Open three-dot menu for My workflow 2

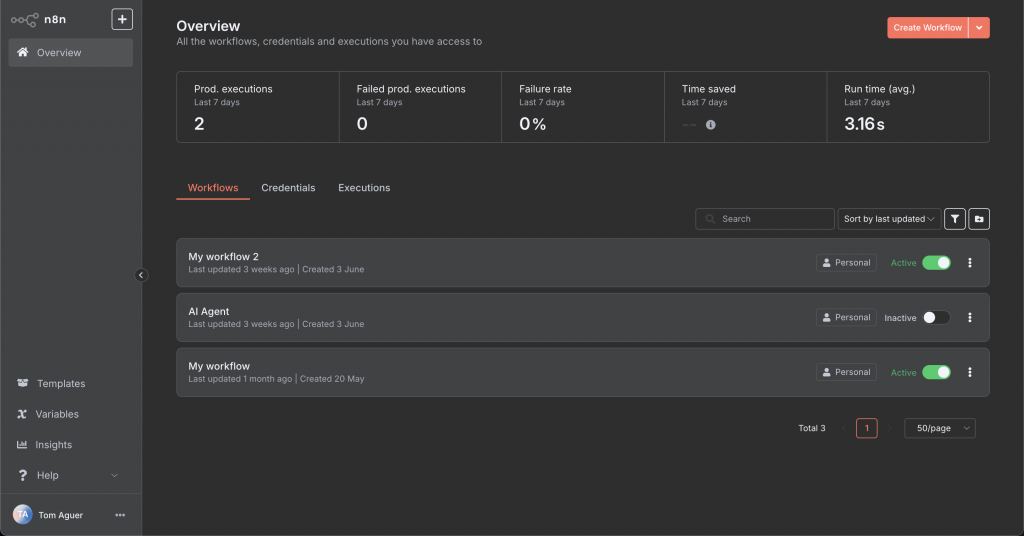click(x=969, y=263)
